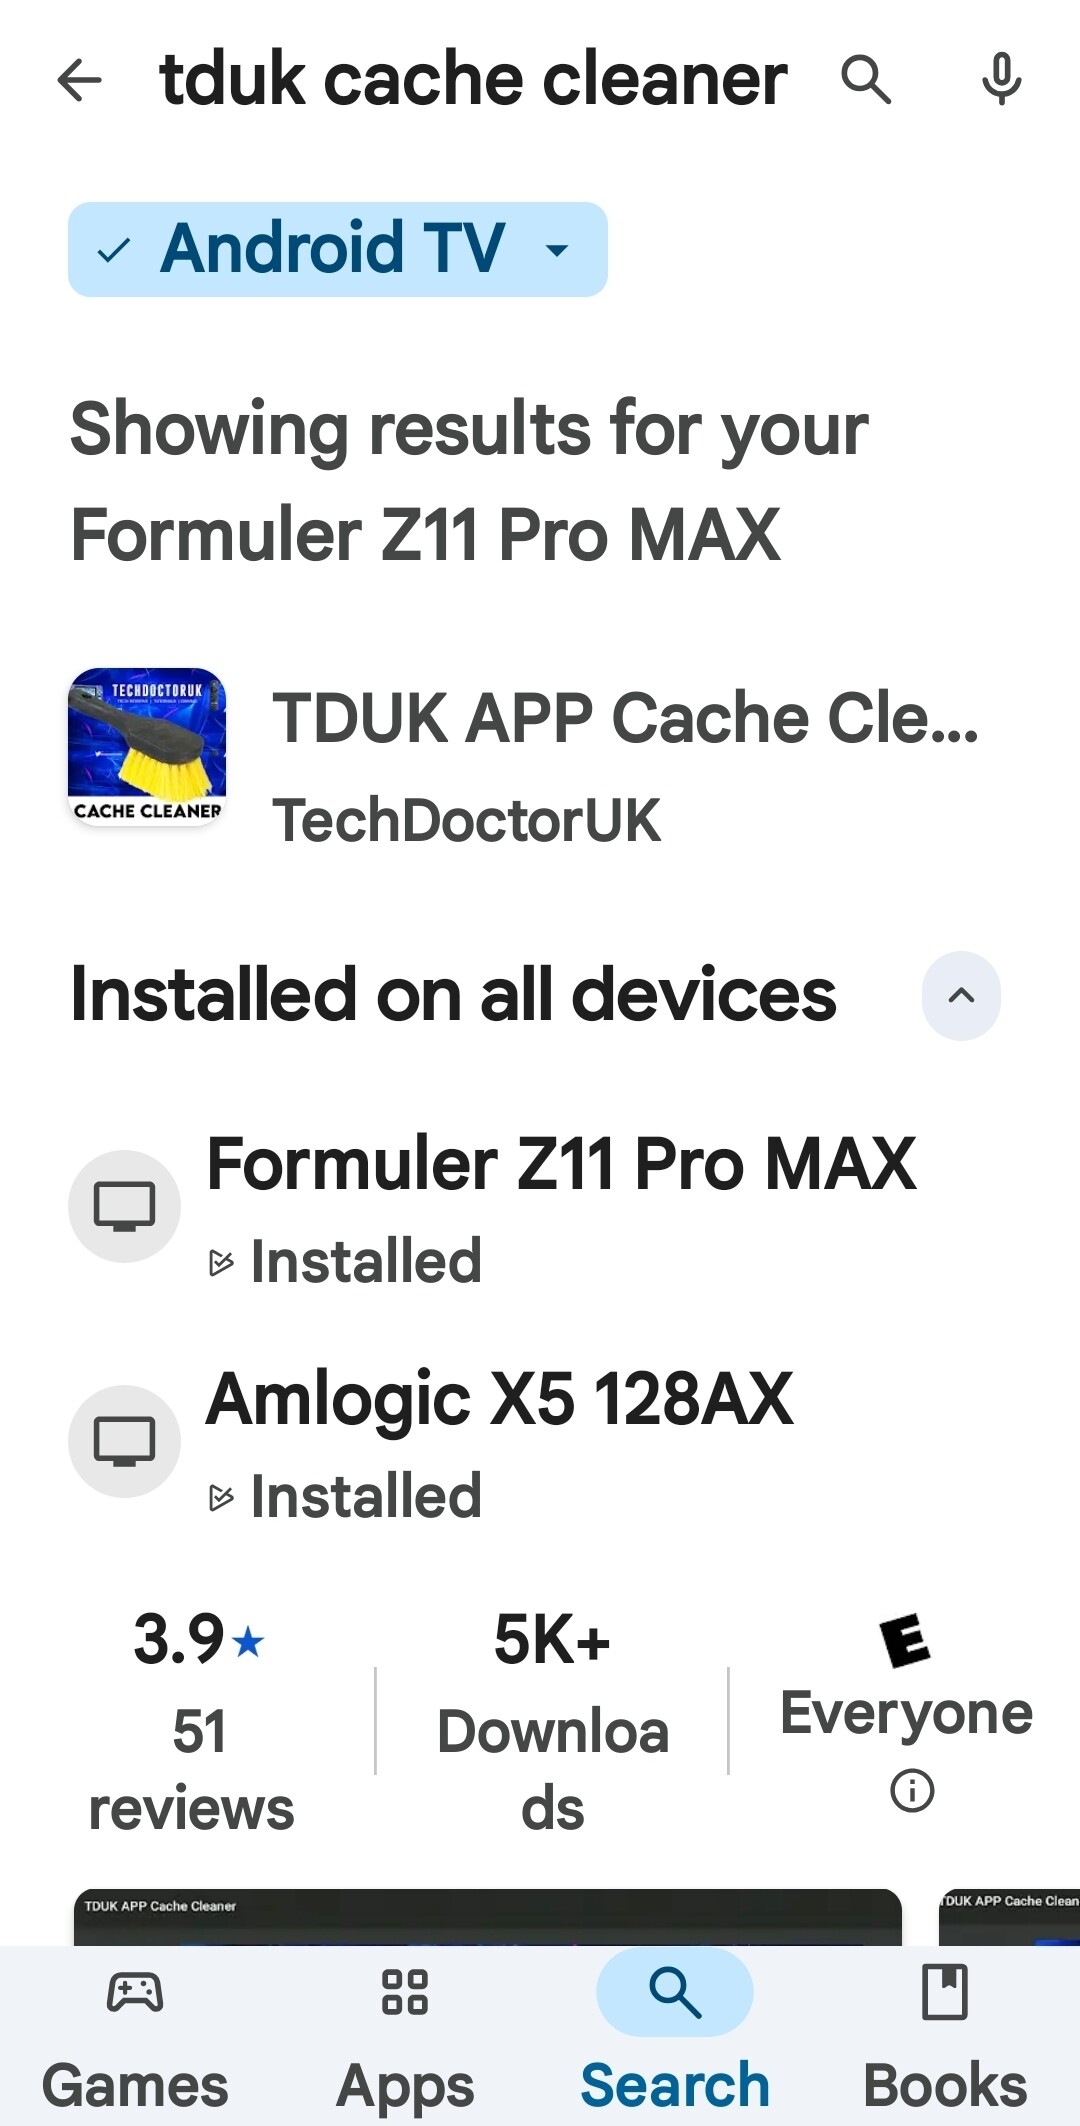Image resolution: width=1080 pixels, height=2126 pixels.
Task: Open the first app screenshot thumbnail
Action: click(x=488, y=1917)
